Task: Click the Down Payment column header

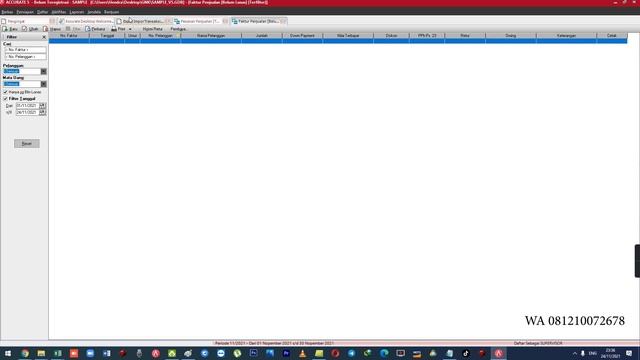Action: (x=302, y=36)
